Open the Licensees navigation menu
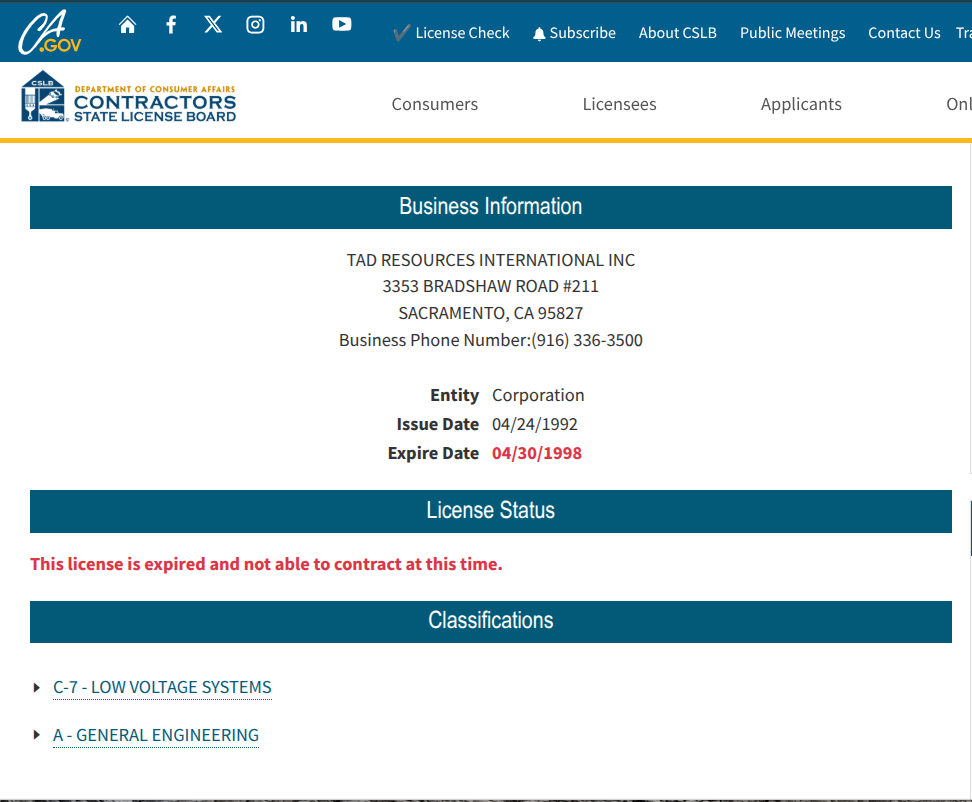This screenshot has height=802, width=972. (619, 104)
